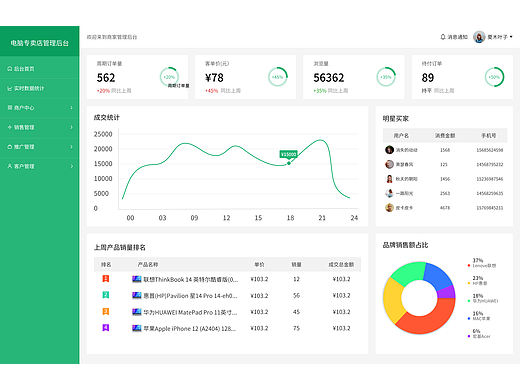The width and height of the screenshot is (520, 390).
Task: Click the 56362 views value
Action: coord(329,78)
